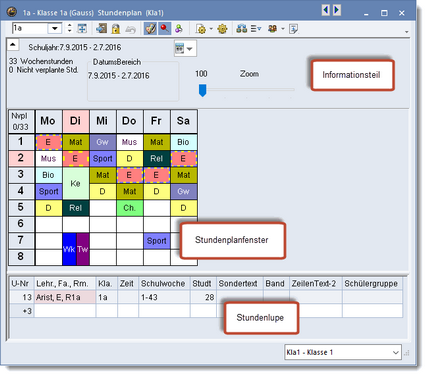Select the Di day column header

76,121
